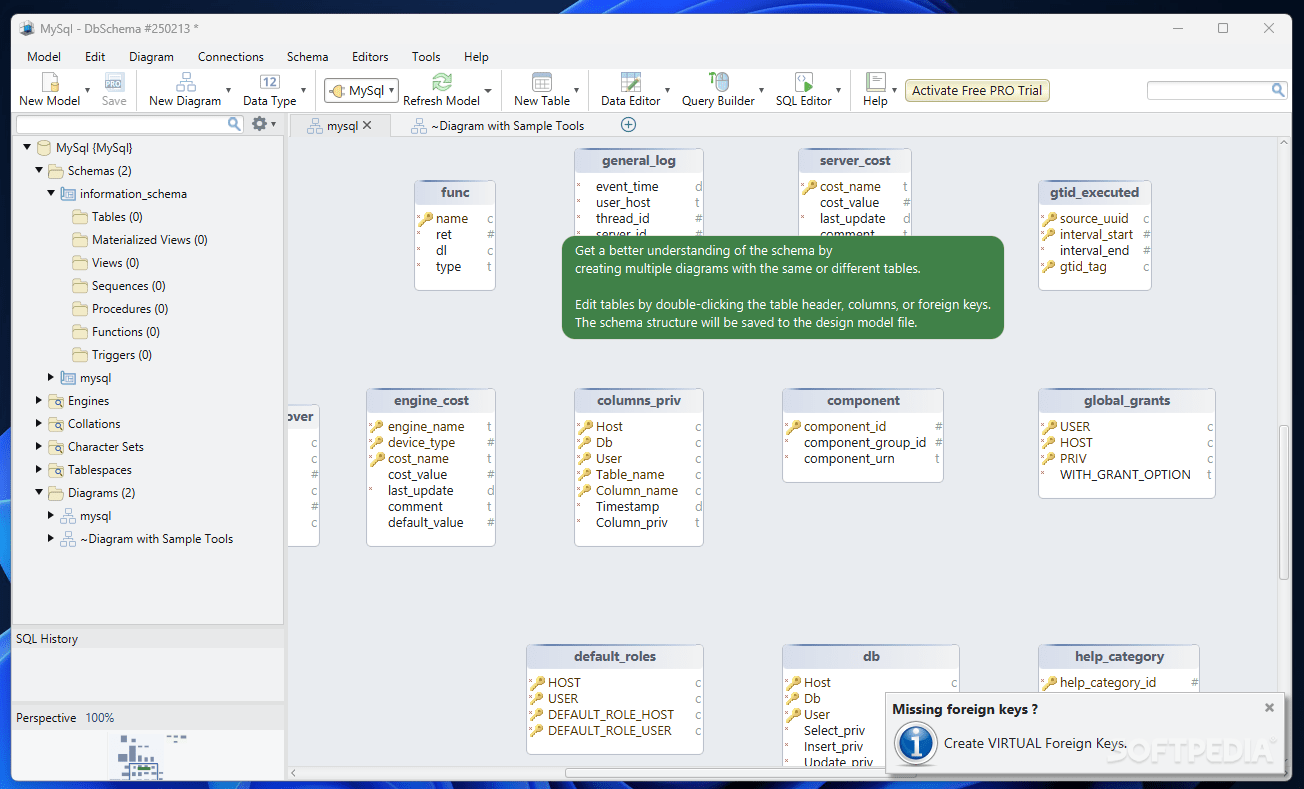
Task: Open the Data Type dropdown arrow
Action: 303,91
